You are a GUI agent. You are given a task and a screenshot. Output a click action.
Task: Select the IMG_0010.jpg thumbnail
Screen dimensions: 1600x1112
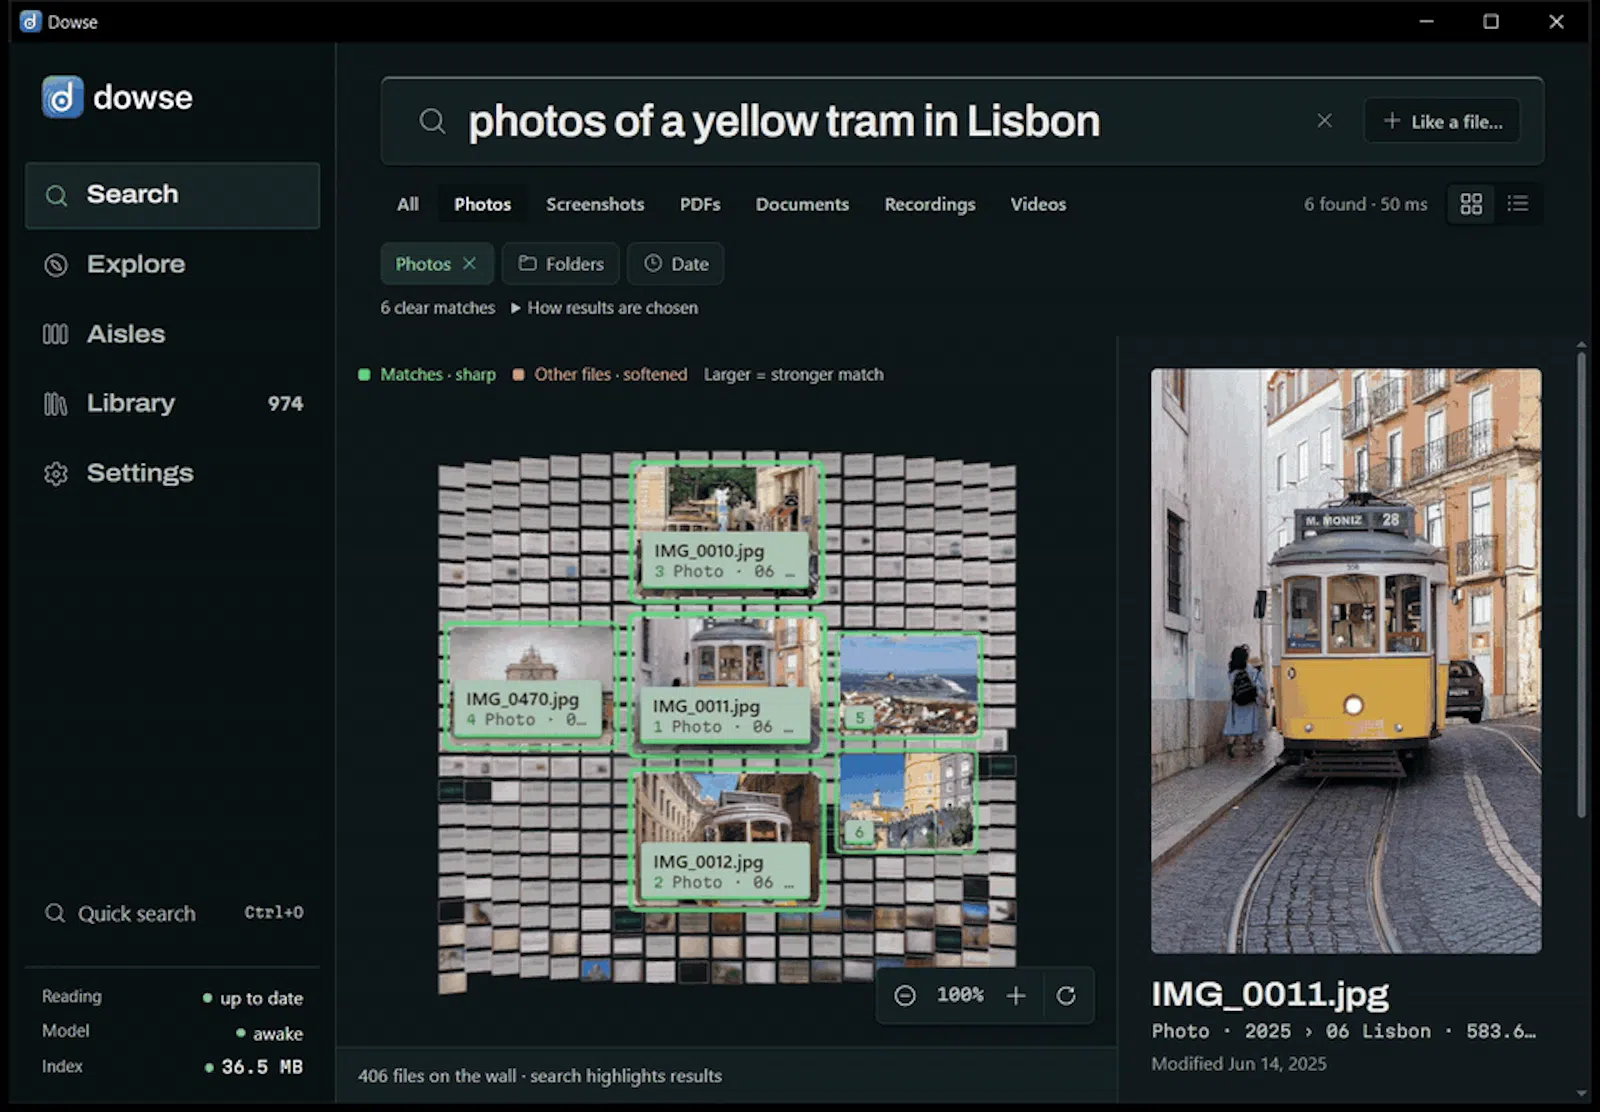coord(727,531)
